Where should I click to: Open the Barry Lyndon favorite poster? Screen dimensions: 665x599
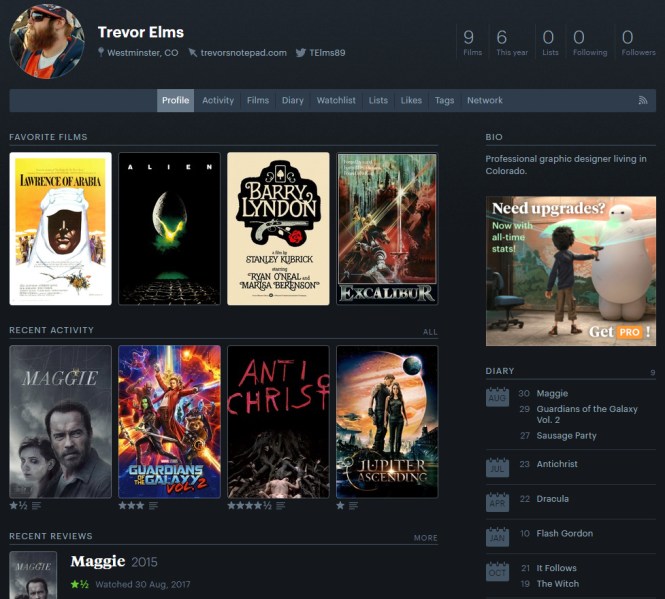278,228
